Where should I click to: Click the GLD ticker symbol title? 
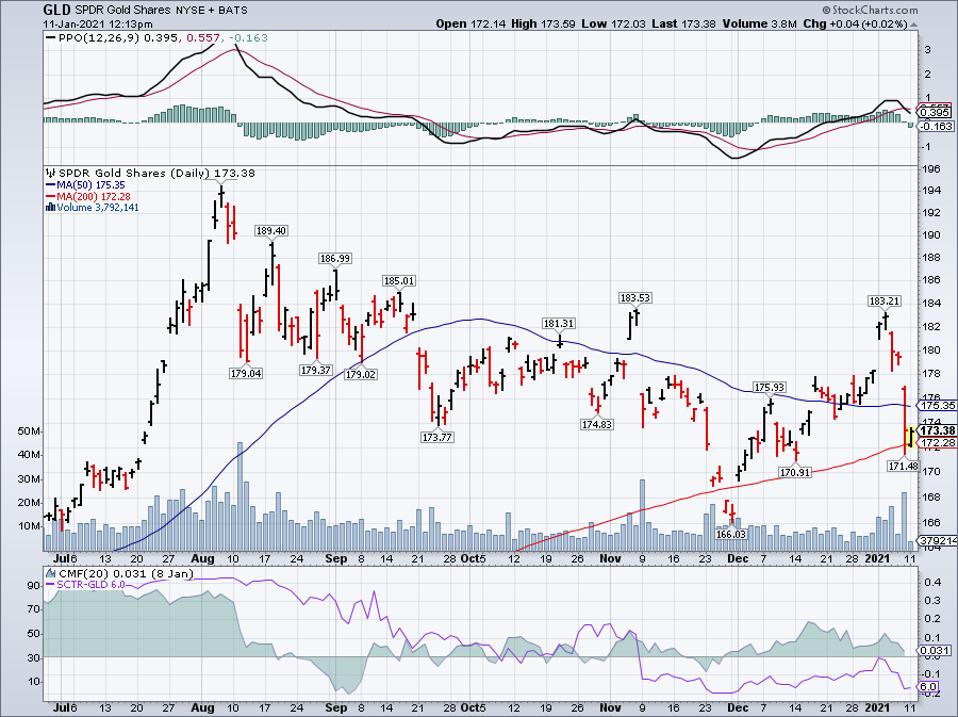57,10
